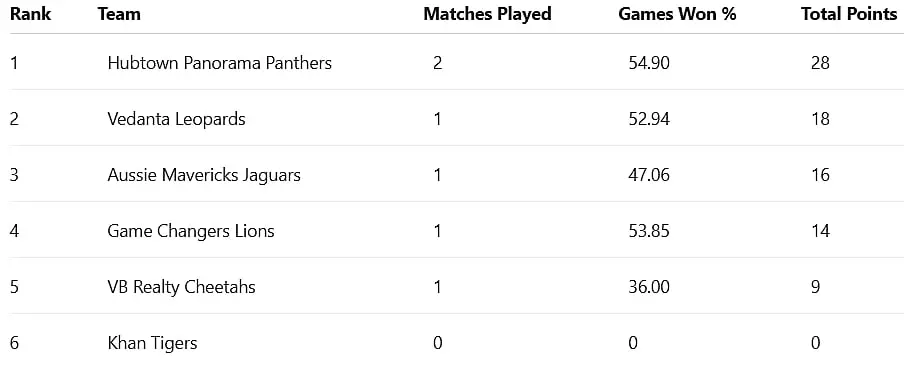Open Hubtown Panorama Panthers team name
Image resolution: width=904 pixels, height=367 pixels.
coord(220,63)
